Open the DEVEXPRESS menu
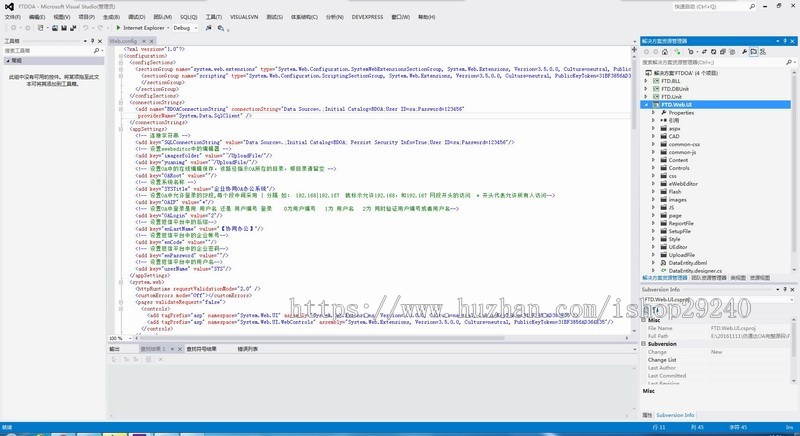 pos(367,17)
